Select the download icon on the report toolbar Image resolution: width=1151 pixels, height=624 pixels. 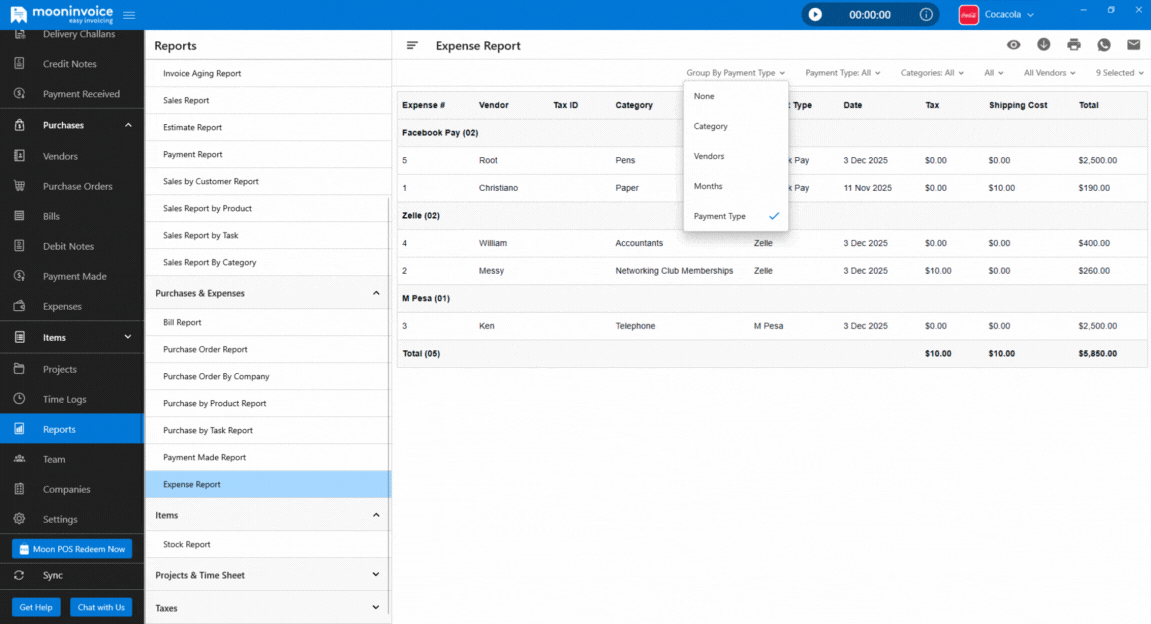pos(1043,45)
